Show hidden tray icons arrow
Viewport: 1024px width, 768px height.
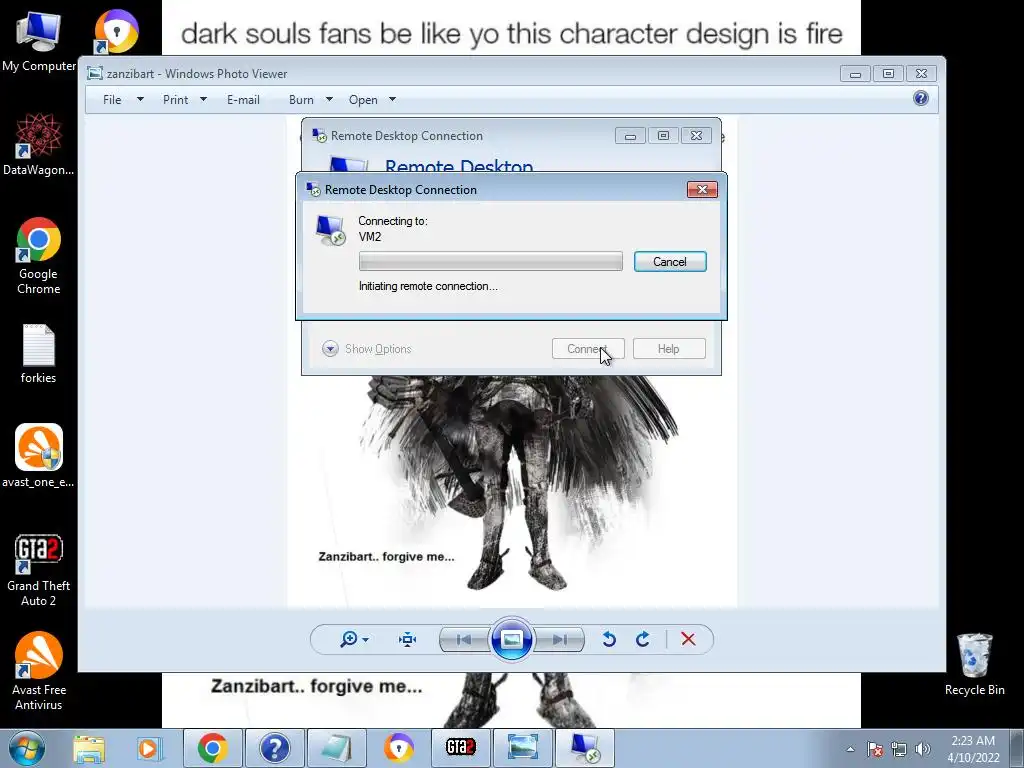click(850, 749)
